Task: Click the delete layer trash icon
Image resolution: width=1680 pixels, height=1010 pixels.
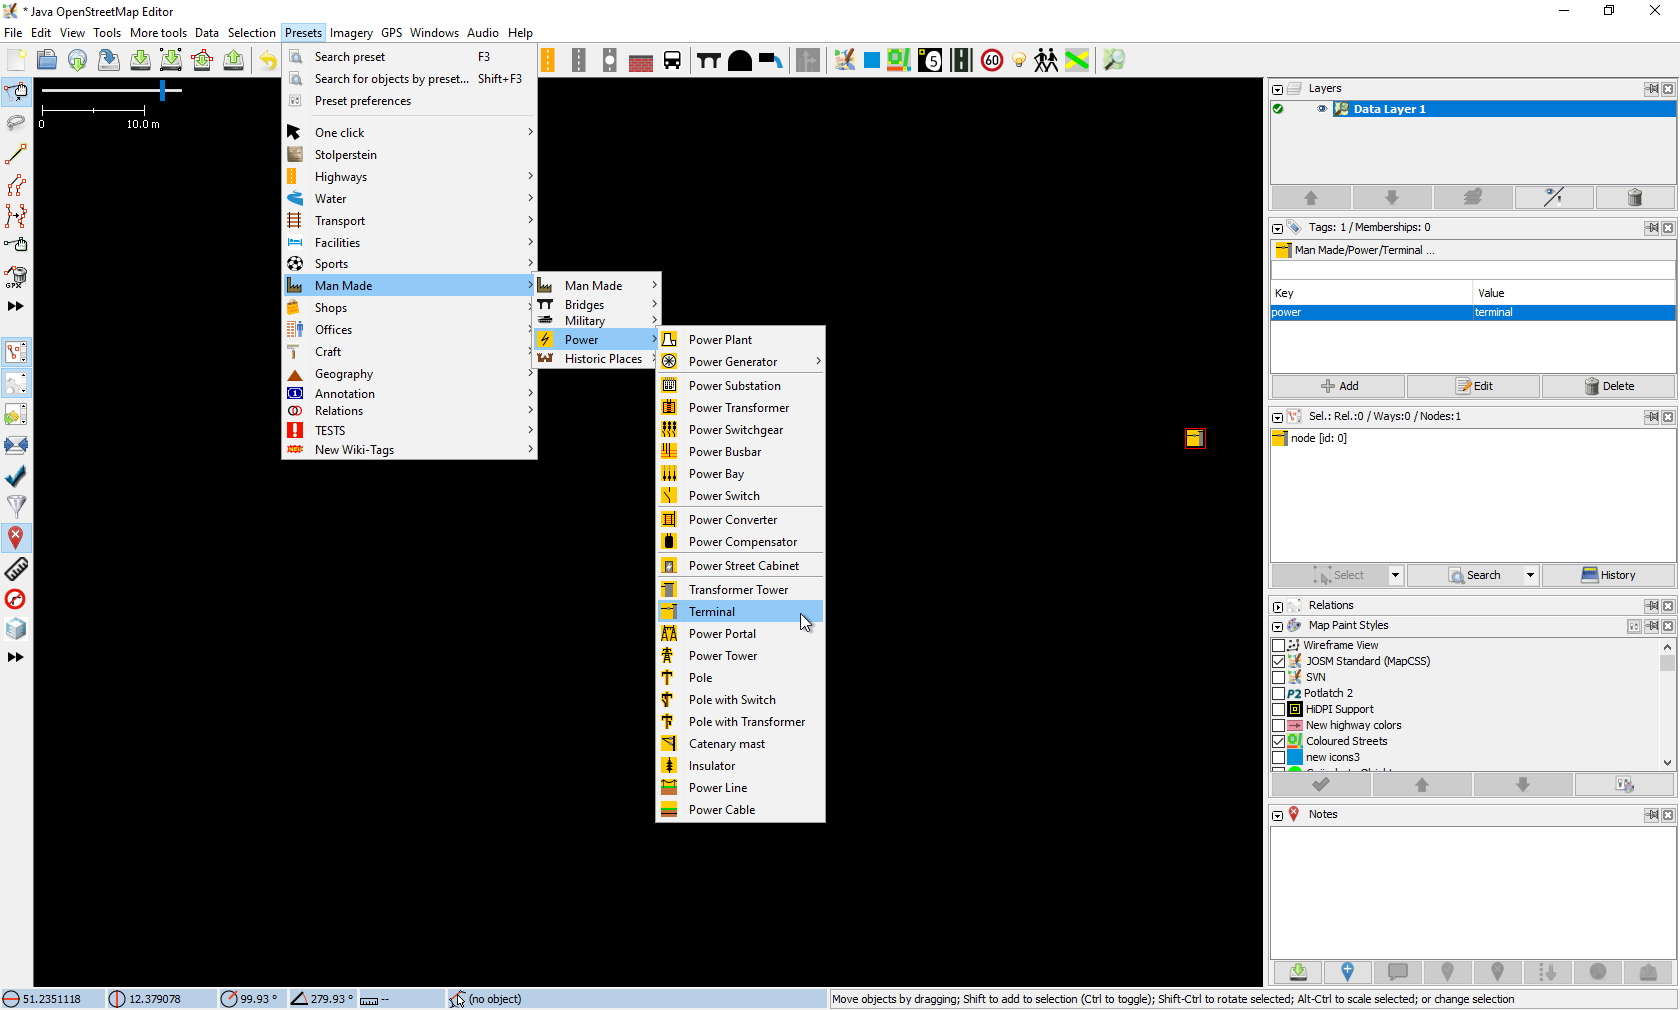Action: 1634,197
